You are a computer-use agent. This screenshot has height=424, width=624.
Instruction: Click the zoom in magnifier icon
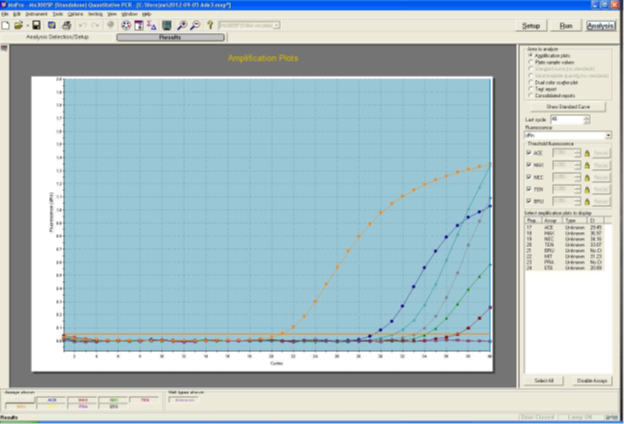click(181, 25)
